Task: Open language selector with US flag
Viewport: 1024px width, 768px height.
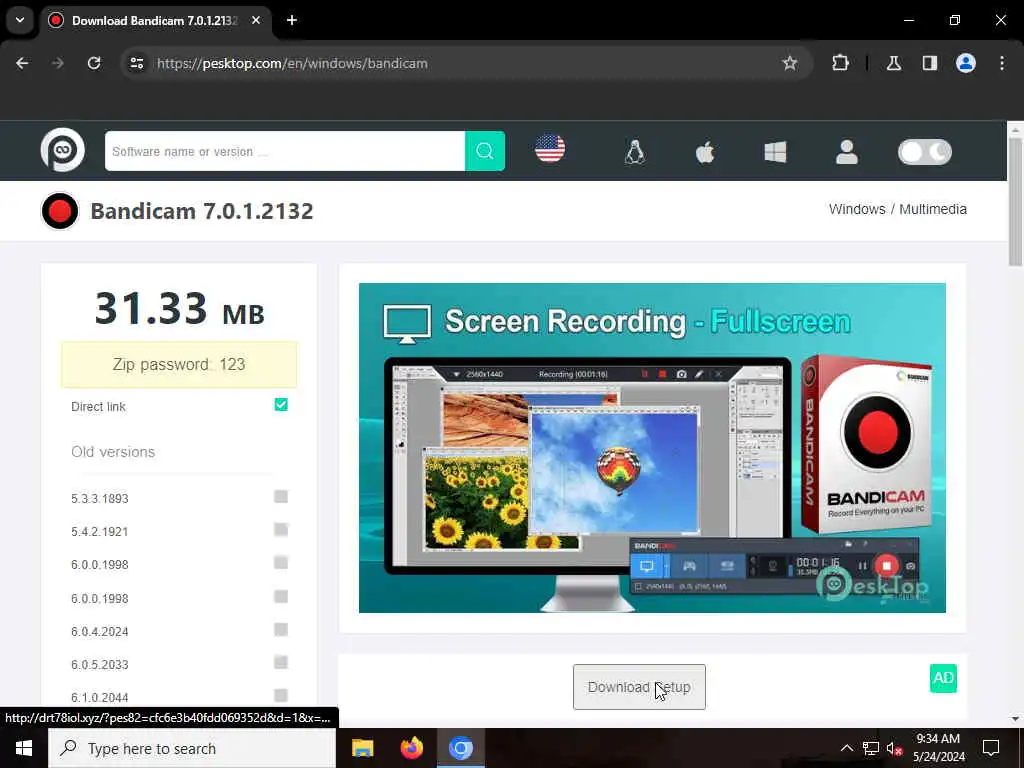Action: coord(550,149)
